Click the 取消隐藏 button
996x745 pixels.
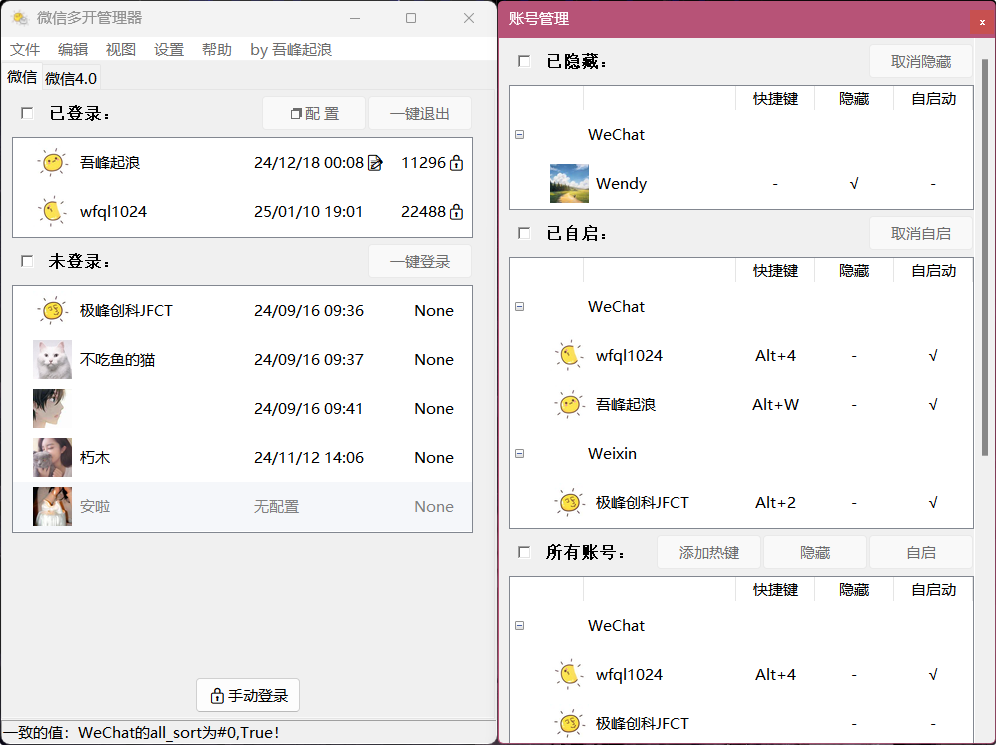click(921, 62)
